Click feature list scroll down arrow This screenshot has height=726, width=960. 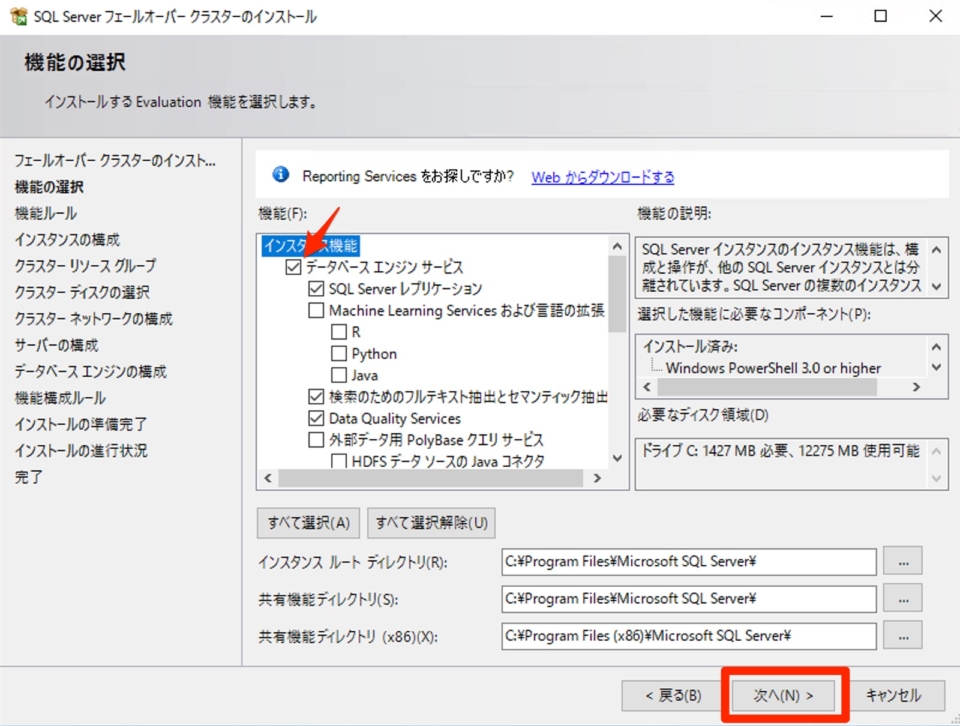pos(617,458)
